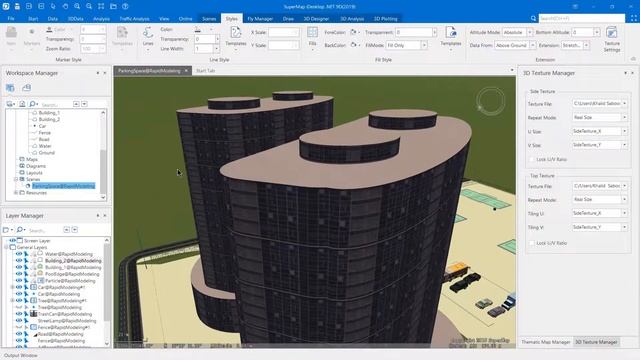
Task: Toggle visibility of the PoolEdge@RapidModeling layer
Action: (x=19, y=274)
